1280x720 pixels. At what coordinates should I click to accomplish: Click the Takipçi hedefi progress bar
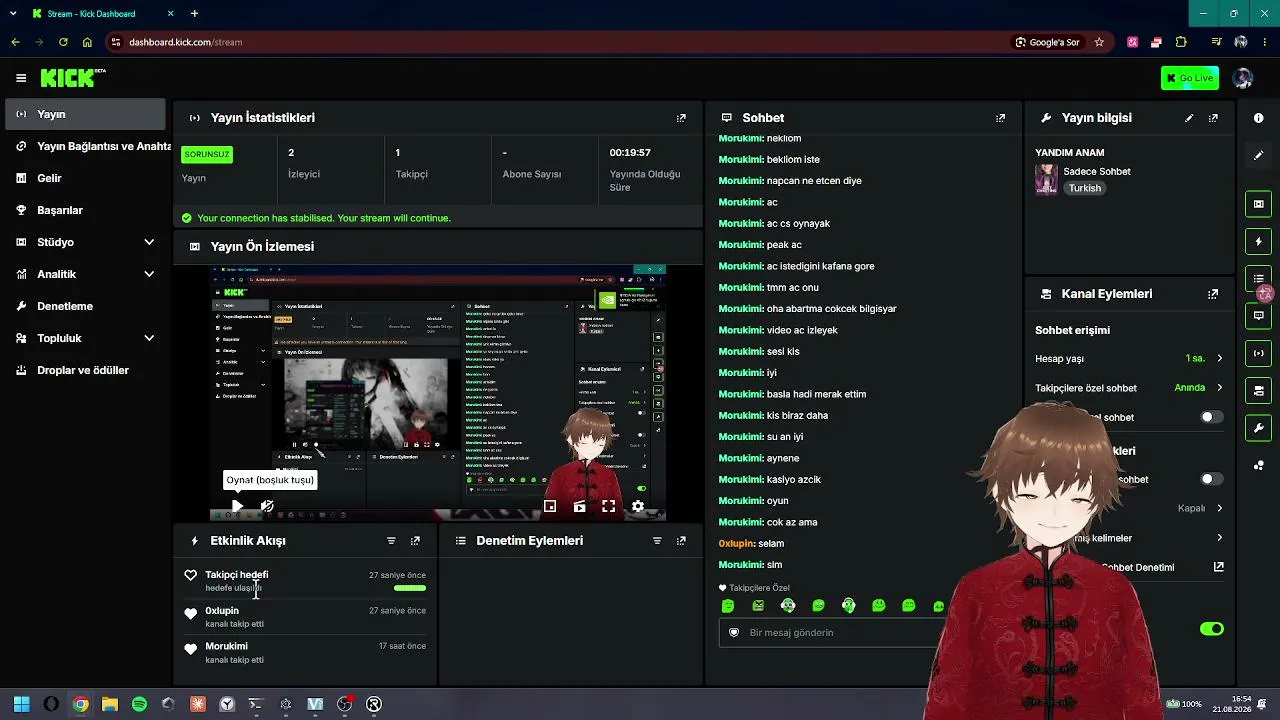pyautogui.click(x=410, y=588)
